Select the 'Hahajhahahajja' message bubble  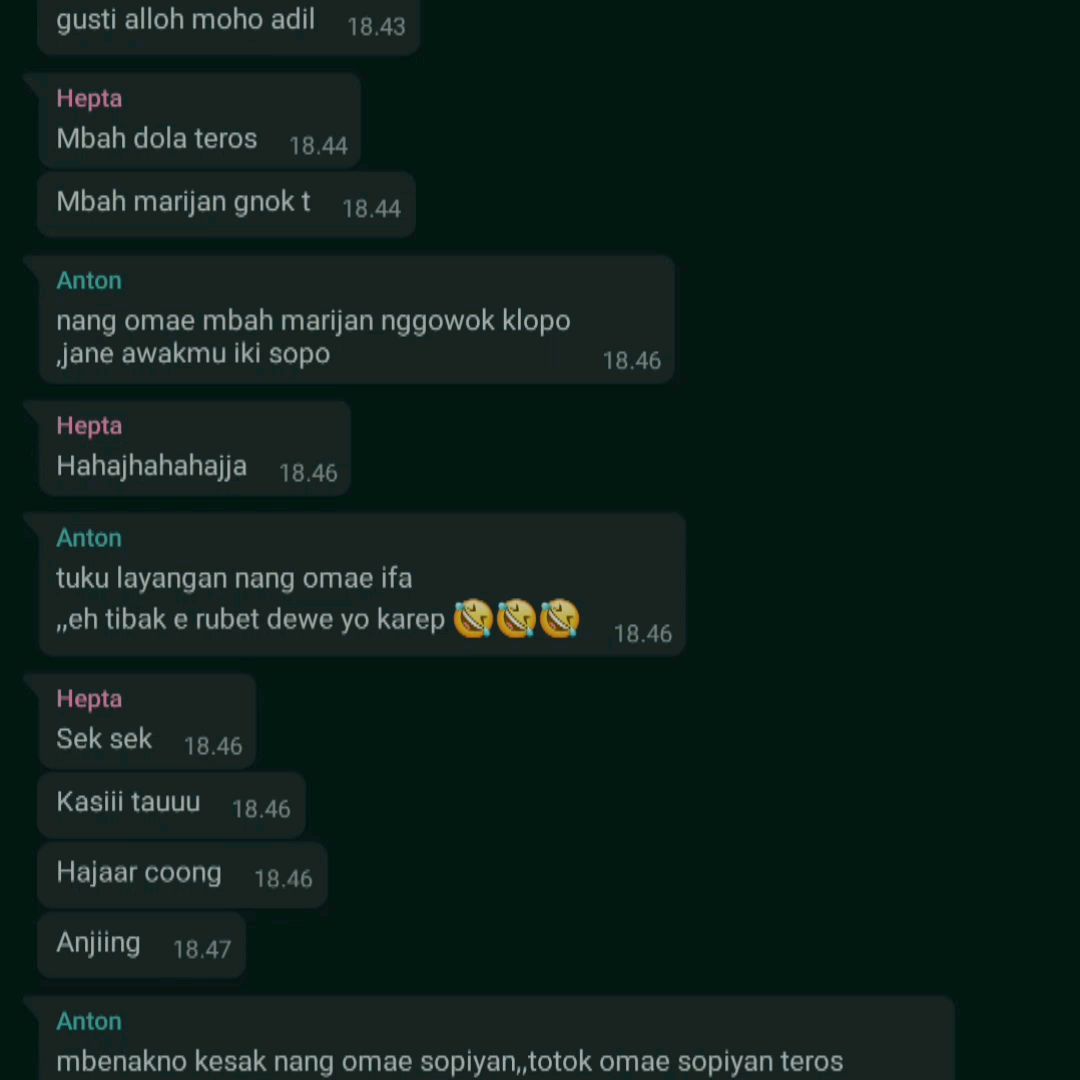click(x=194, y=448)
